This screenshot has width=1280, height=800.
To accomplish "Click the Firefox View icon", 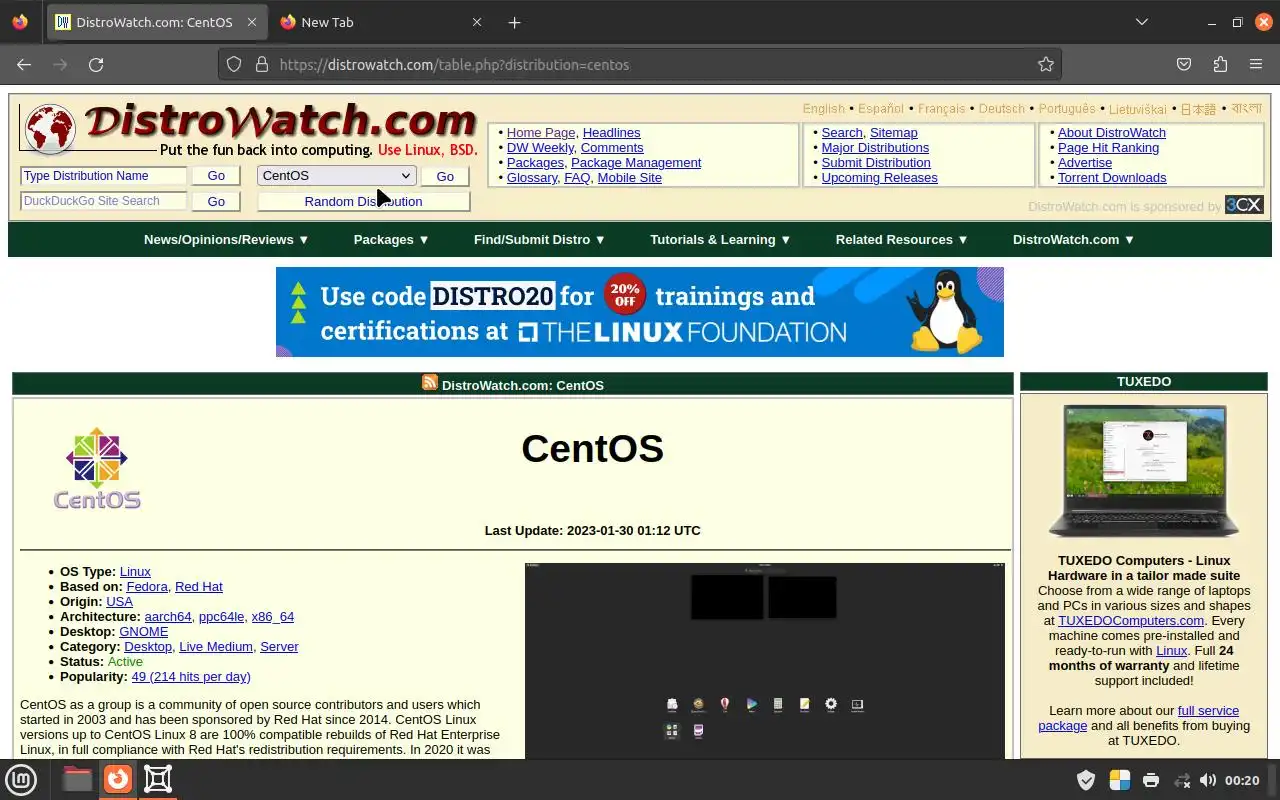I will pyautogui.click(x=20, y=22).
